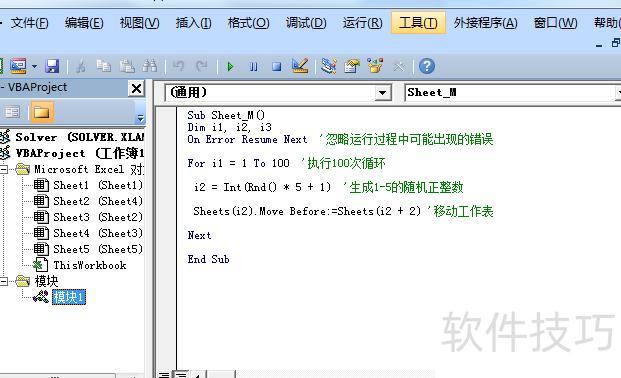The width and height of the screenshot is (621, 378).
Task: Click the Copy toolbar icon
Action: point(103,66)
